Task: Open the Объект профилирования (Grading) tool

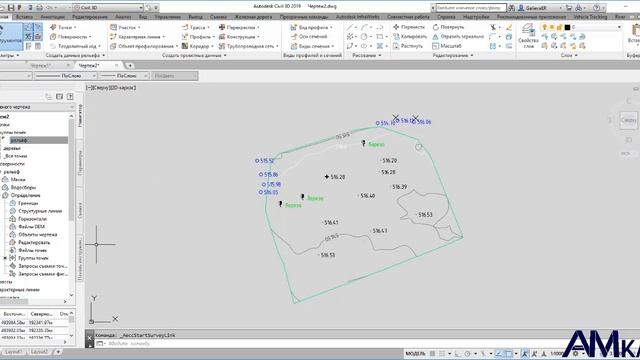Action: 144,46
